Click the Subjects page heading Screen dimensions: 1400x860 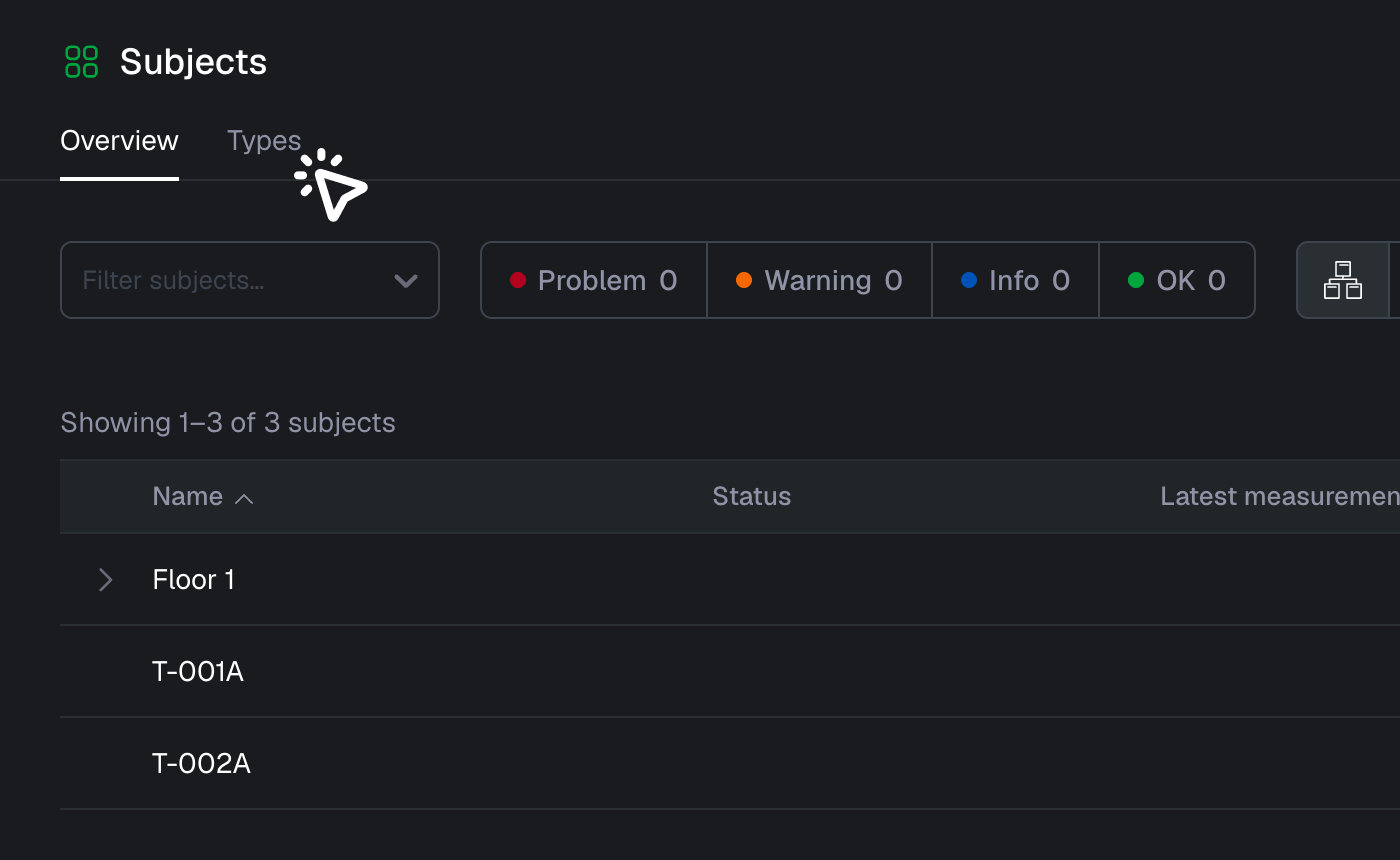coord(193,62)
